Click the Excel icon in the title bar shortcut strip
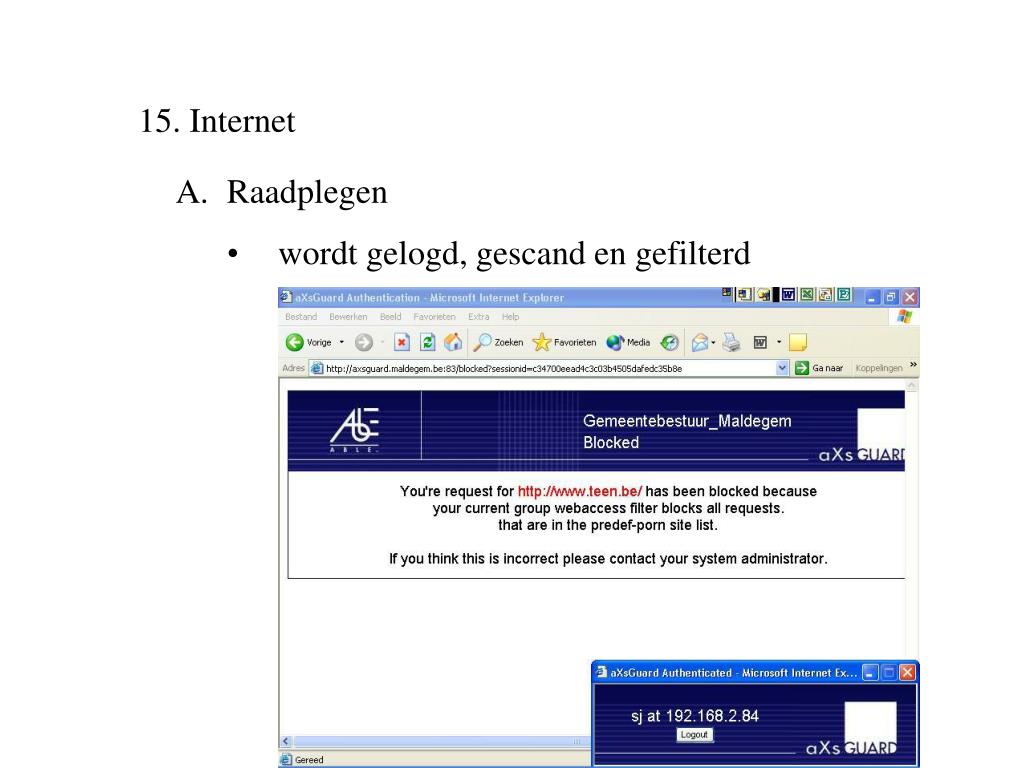The height and width of the screenshot is (768, 1024). point(807,295)
